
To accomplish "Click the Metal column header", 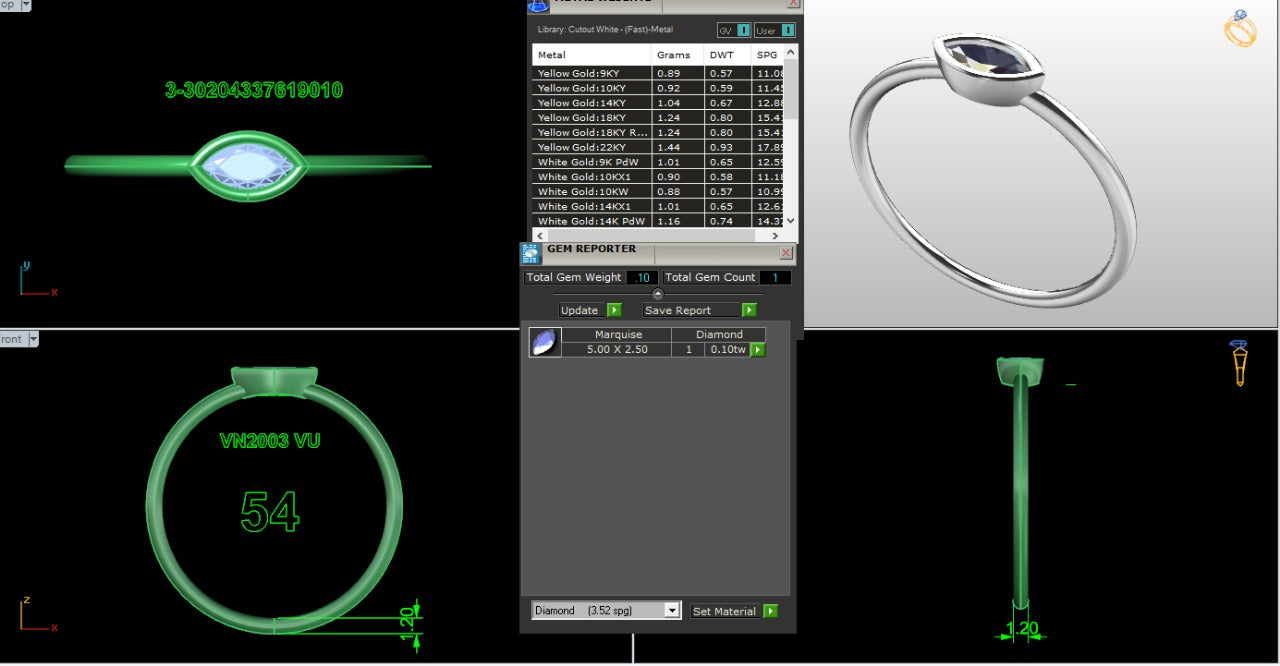I will pyautogui.click(x=592, y=55).
